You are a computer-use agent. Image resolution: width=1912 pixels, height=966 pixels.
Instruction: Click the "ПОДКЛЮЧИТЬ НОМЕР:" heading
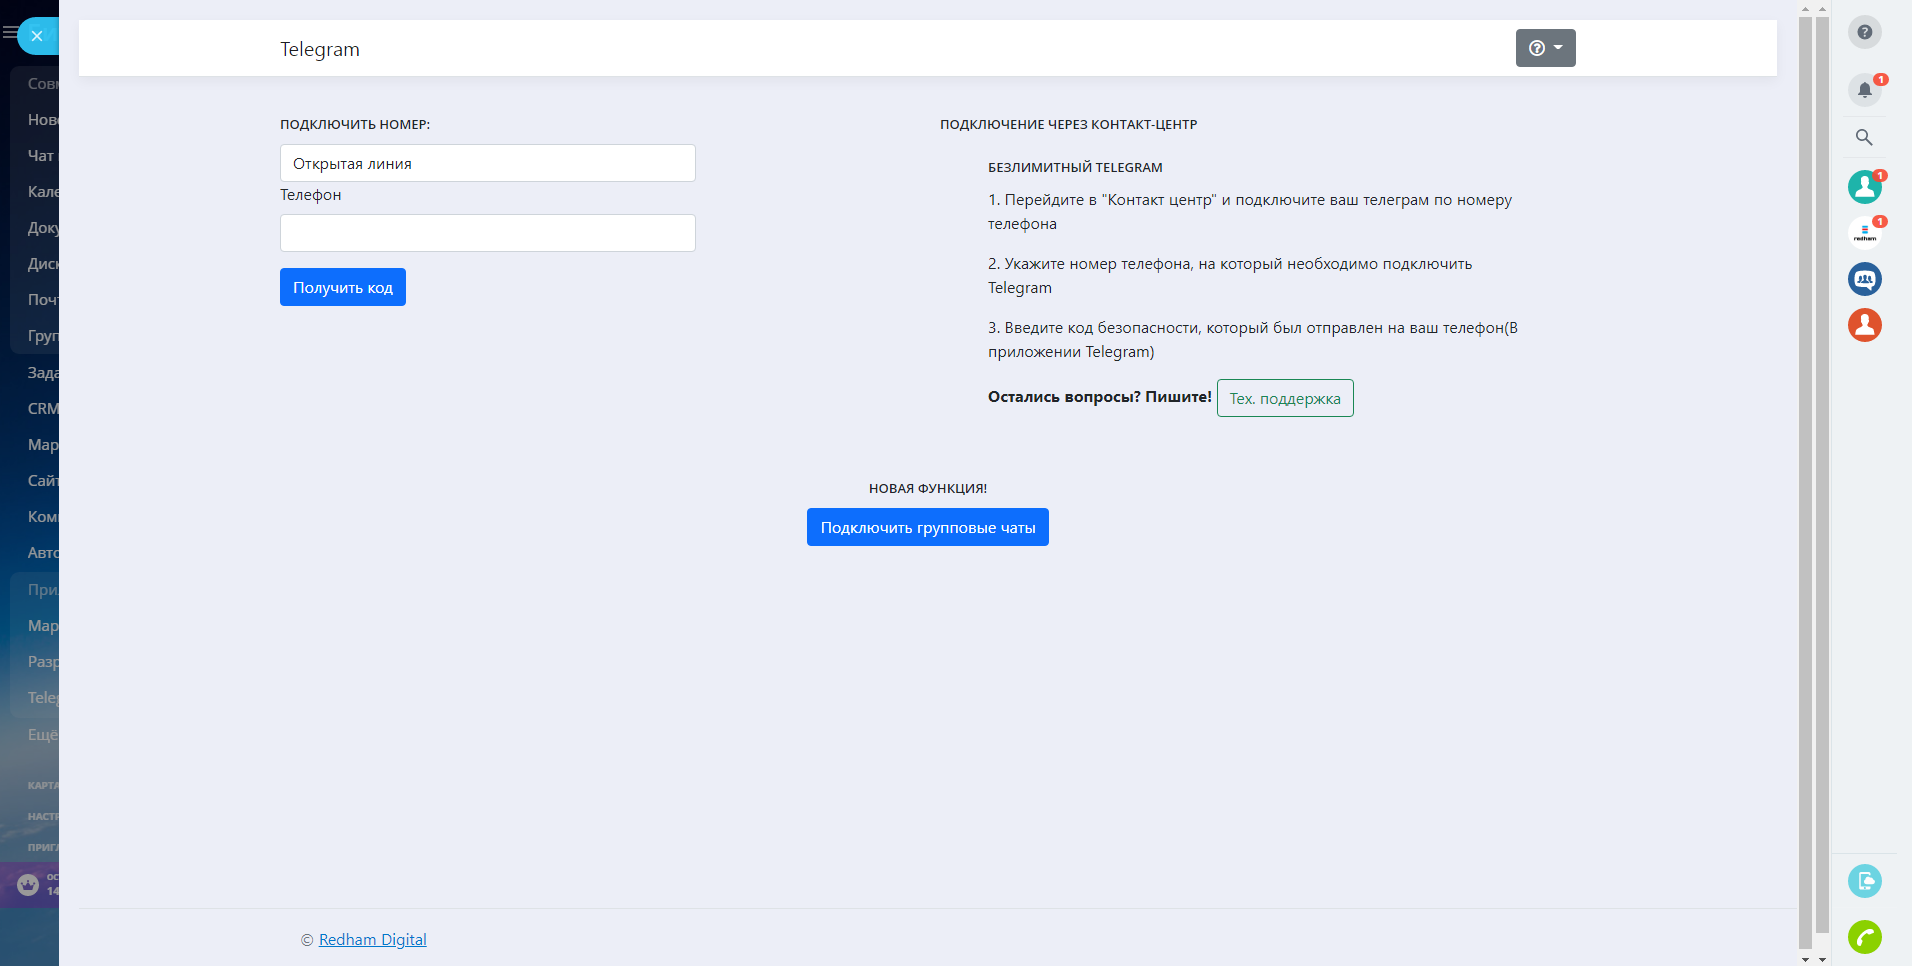click(355, 125)
